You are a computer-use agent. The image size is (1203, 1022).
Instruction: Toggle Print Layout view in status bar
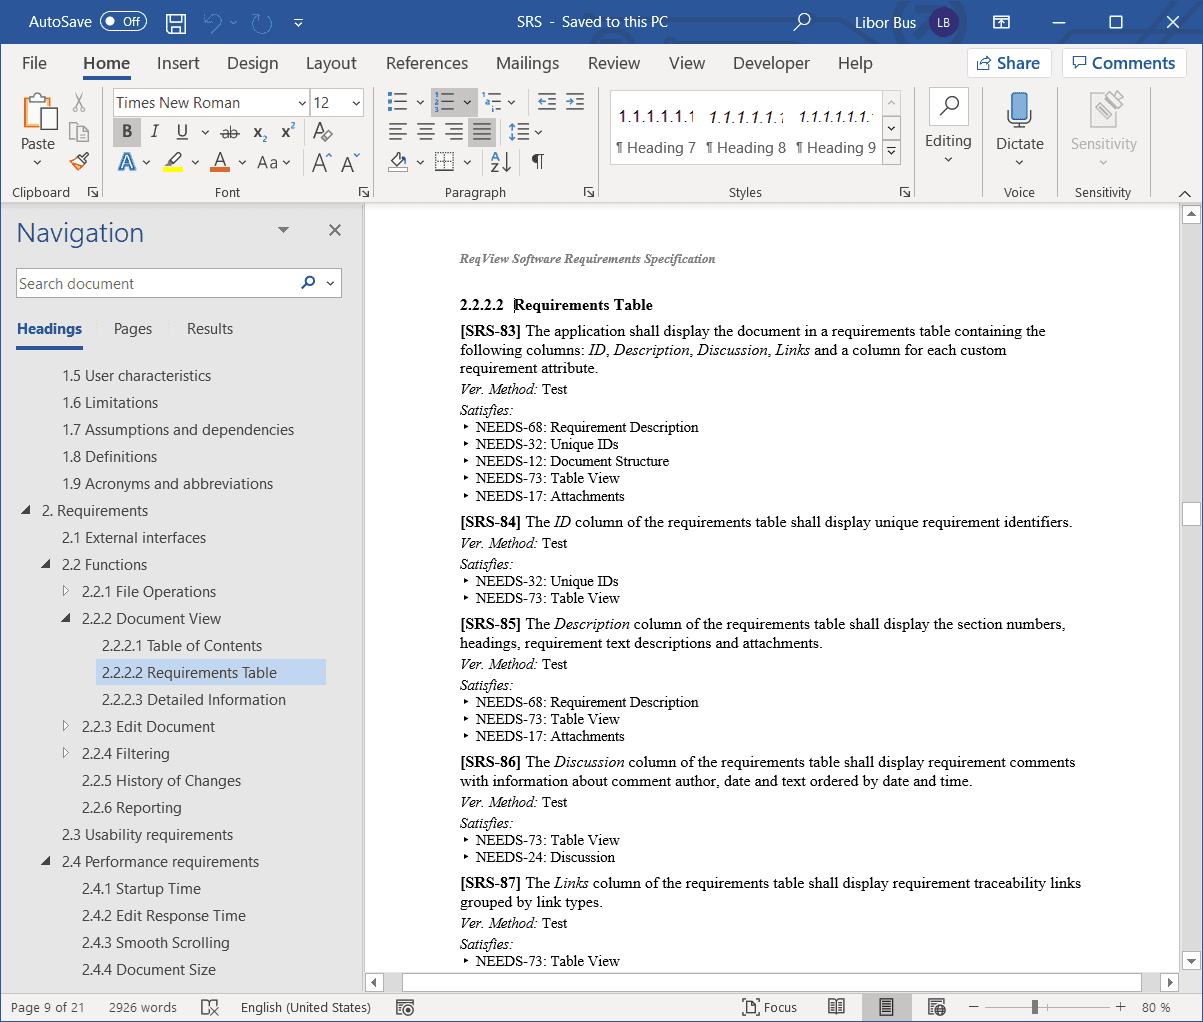point(886,1007)
